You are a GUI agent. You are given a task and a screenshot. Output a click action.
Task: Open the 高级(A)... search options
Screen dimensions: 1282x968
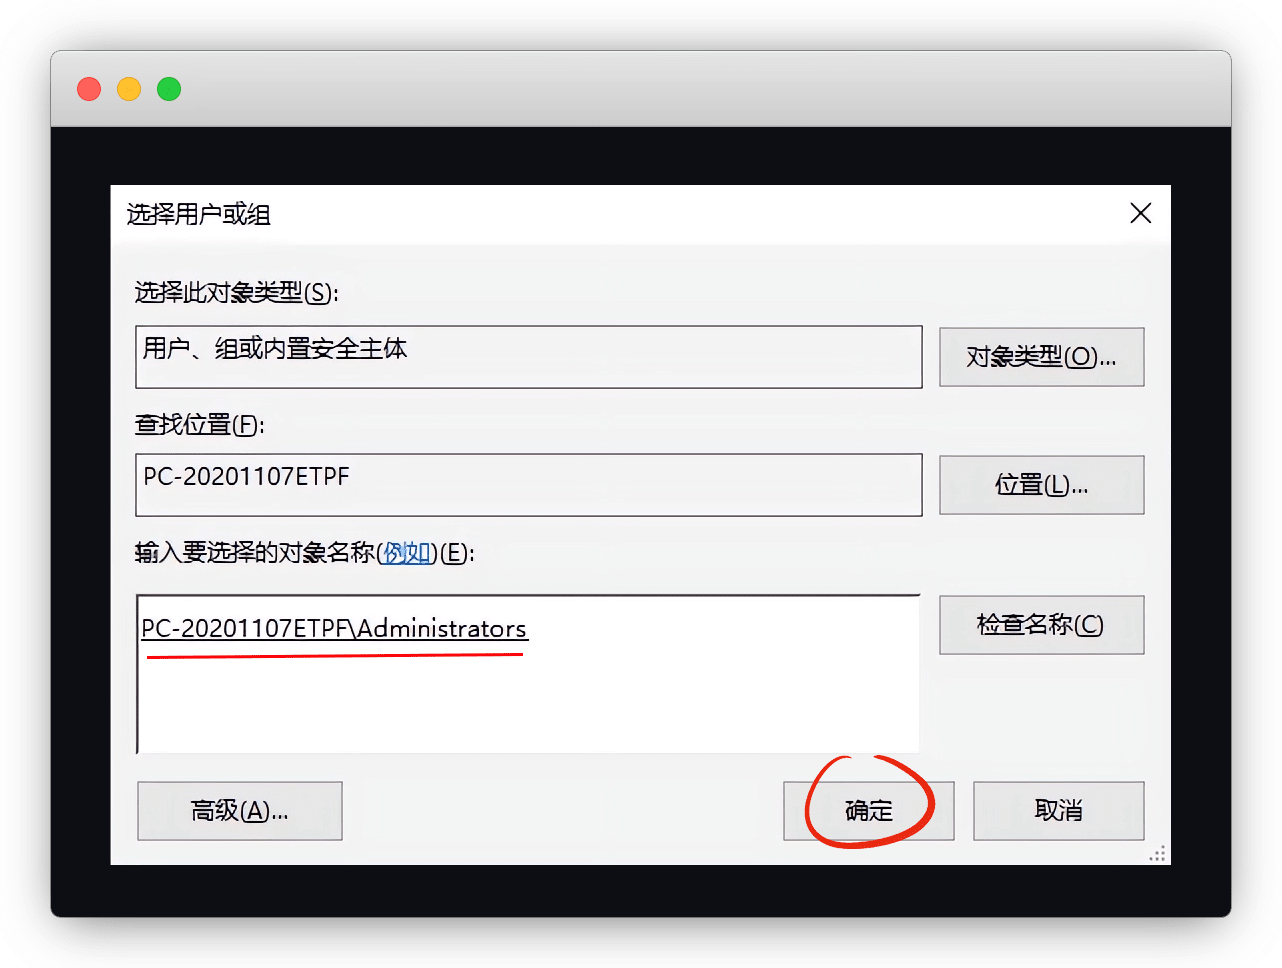pos(240,811)
